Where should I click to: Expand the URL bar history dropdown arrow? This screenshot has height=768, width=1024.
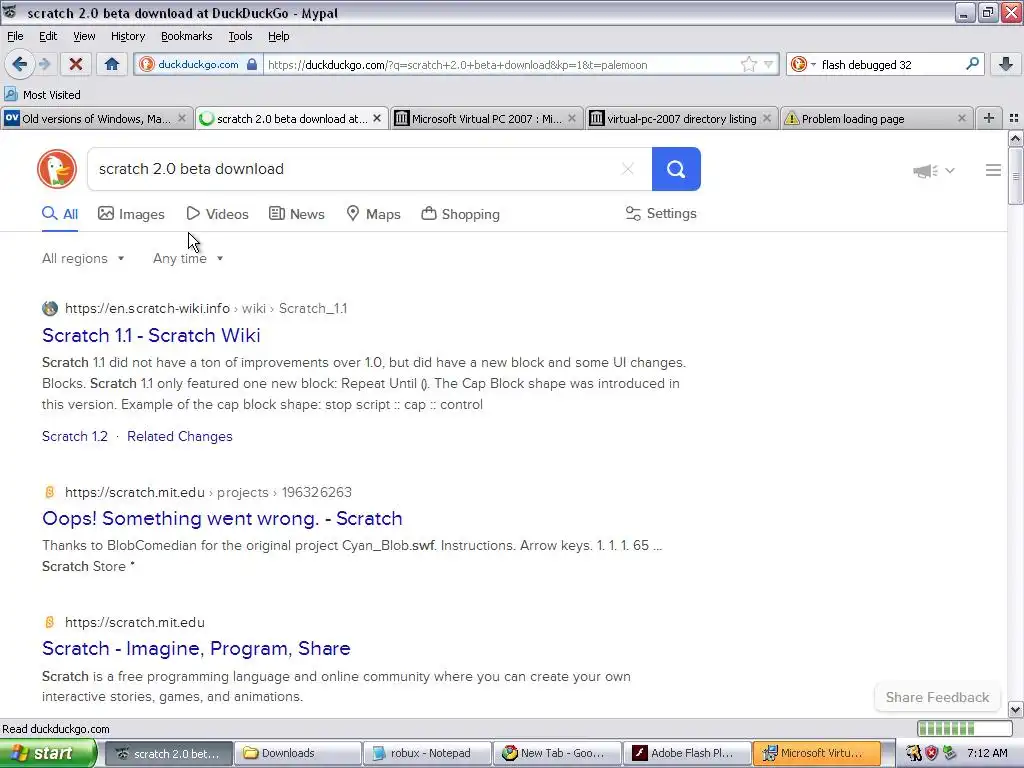[x=769, y=64]
